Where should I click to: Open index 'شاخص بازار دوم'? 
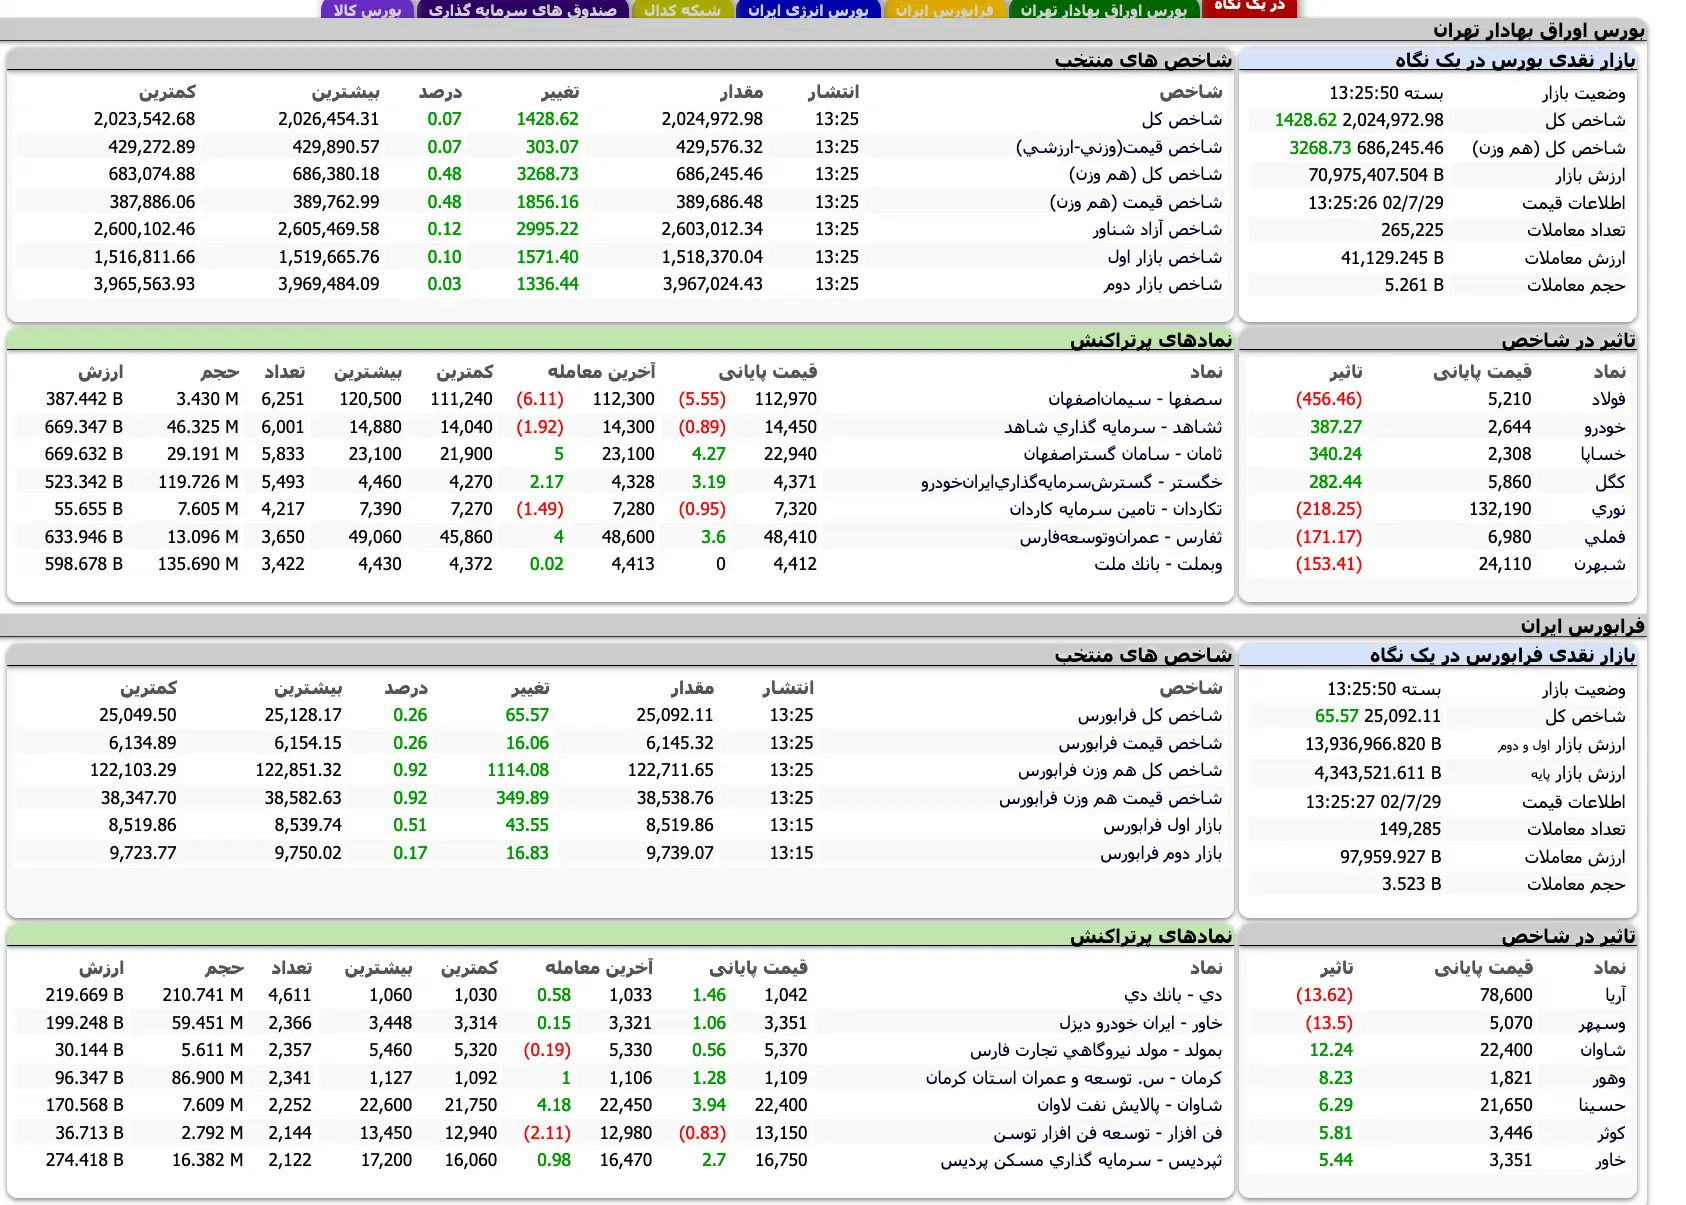tap(1163, 284)
